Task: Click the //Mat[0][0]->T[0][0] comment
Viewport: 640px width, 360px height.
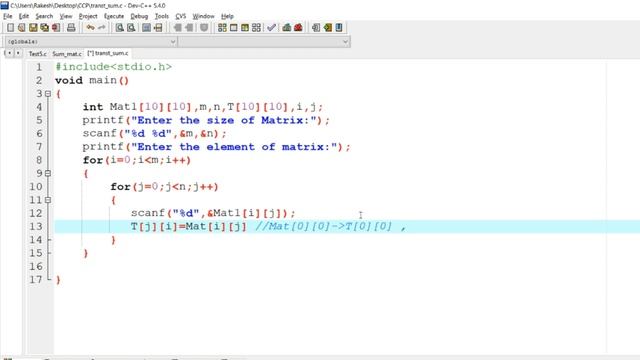Action: [x=324, y=227]
